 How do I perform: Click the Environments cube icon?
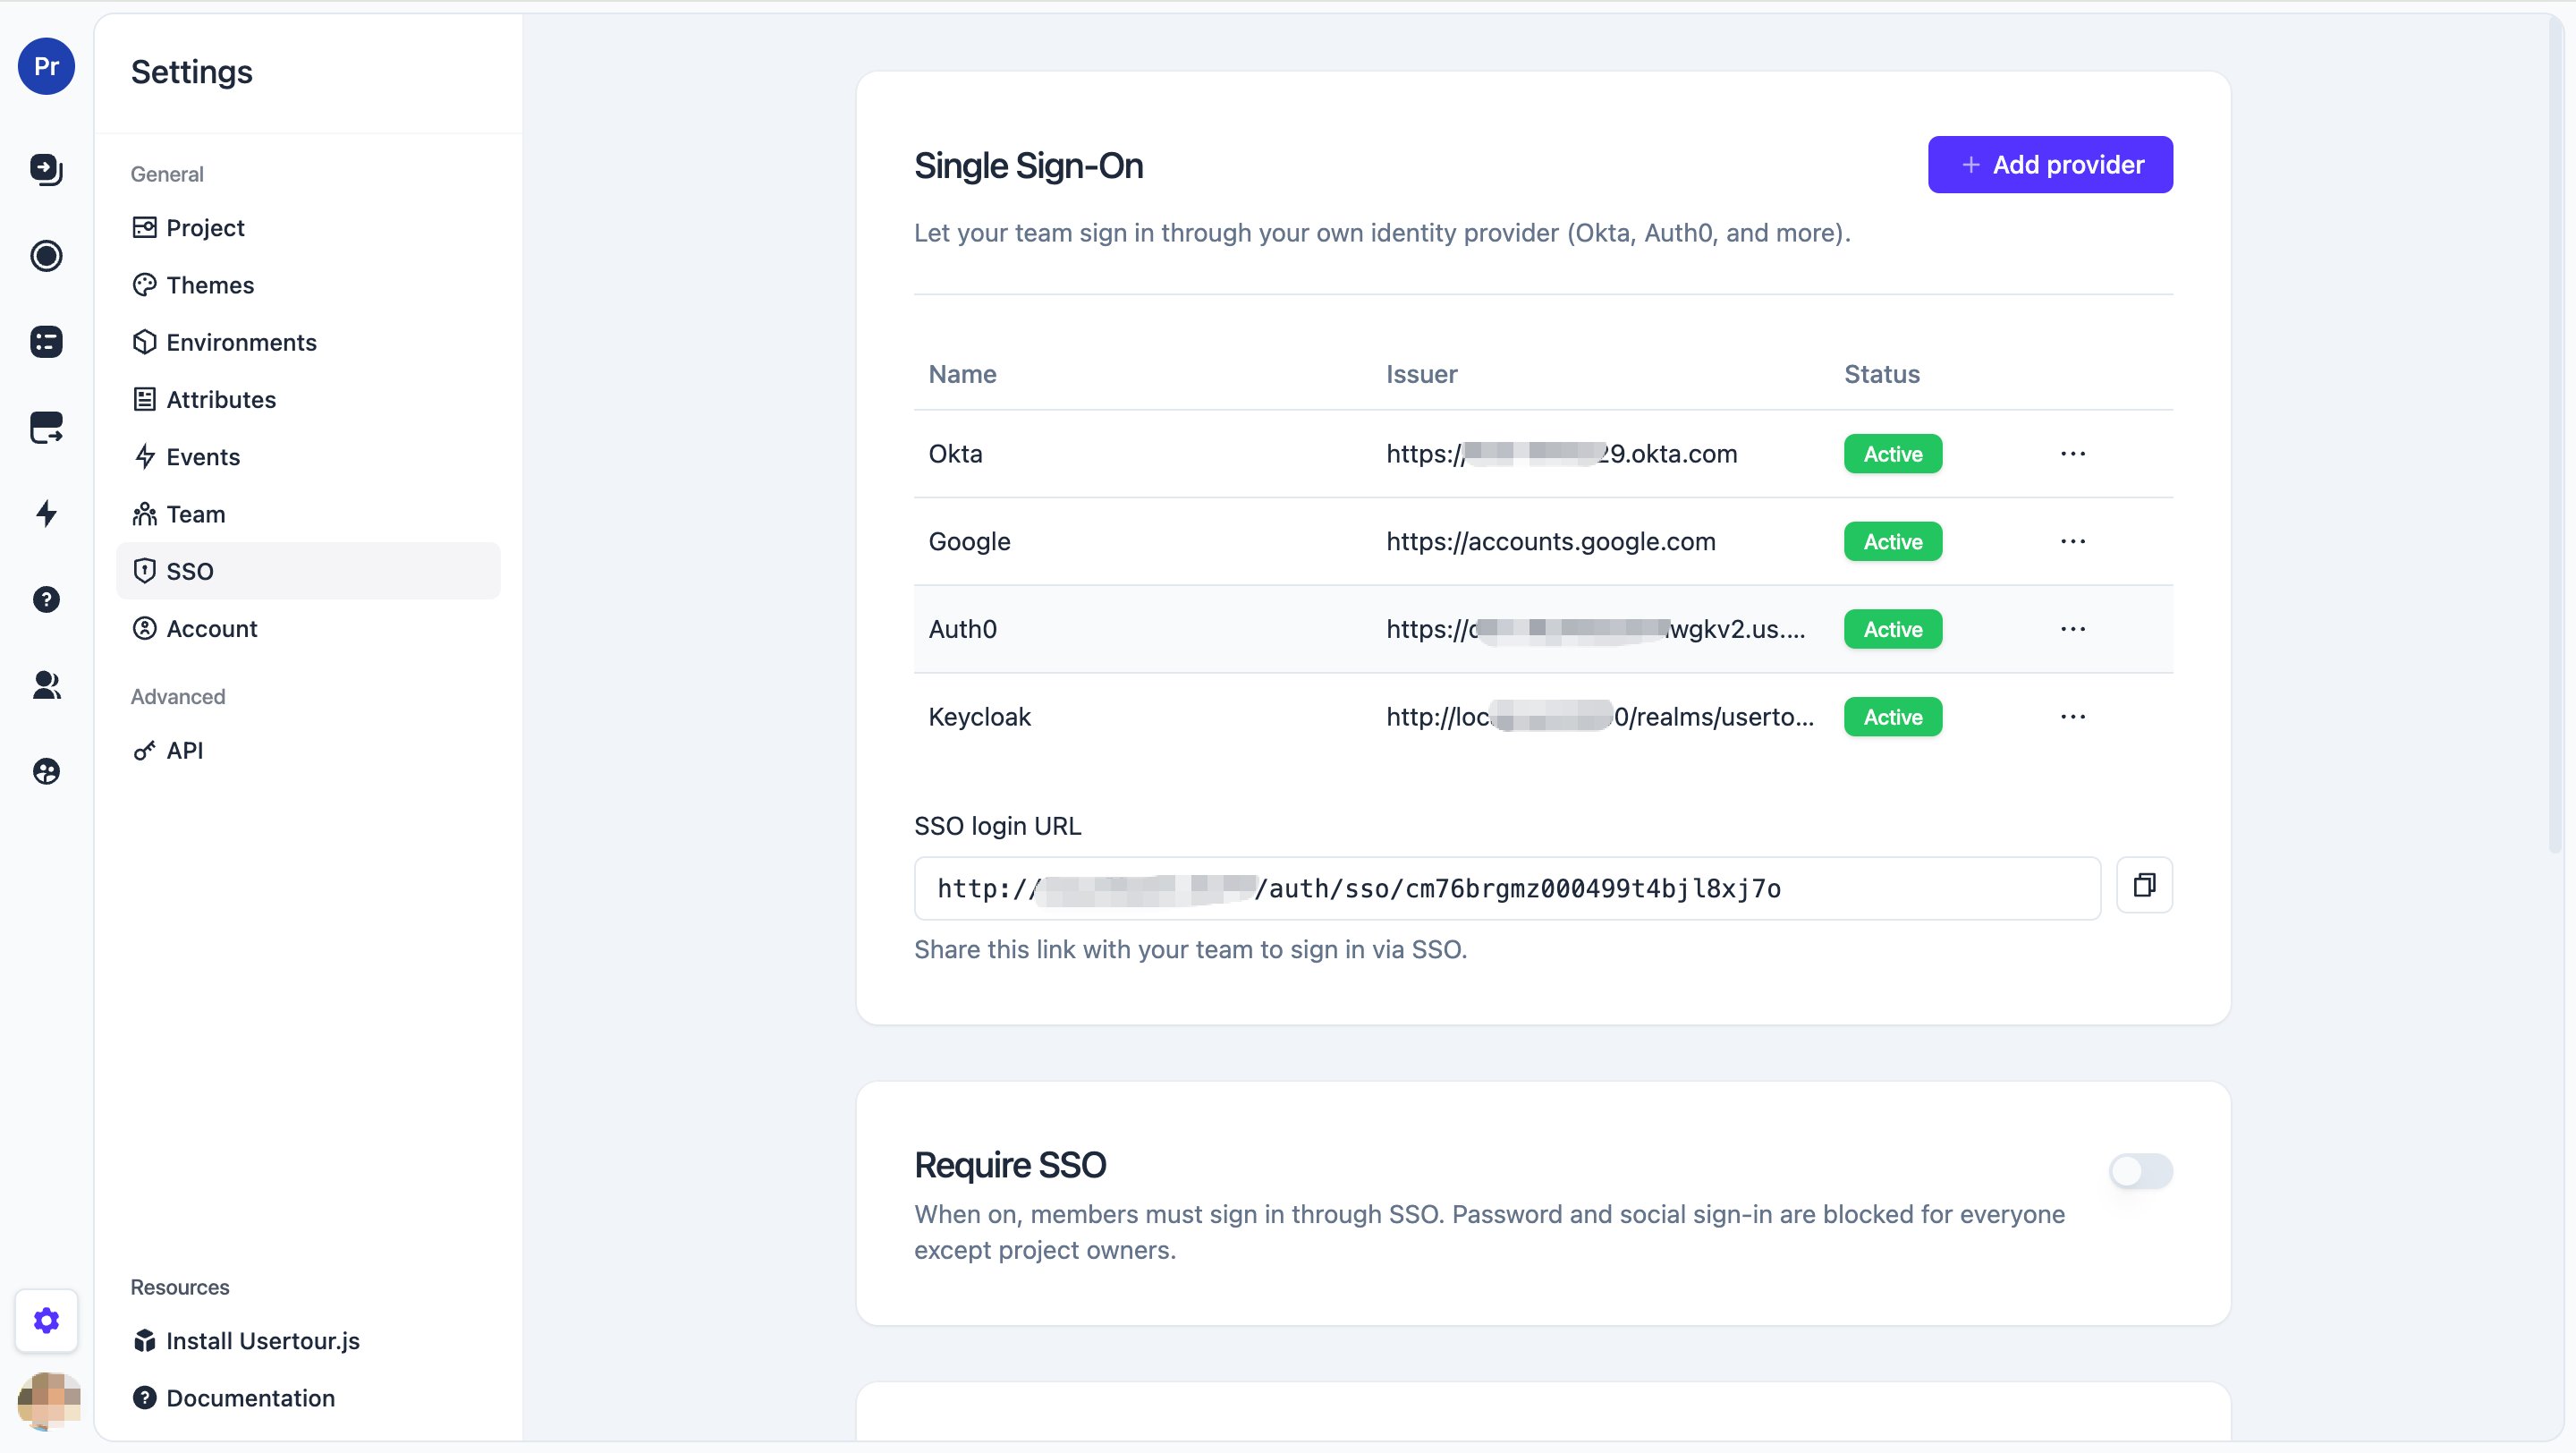144,342
